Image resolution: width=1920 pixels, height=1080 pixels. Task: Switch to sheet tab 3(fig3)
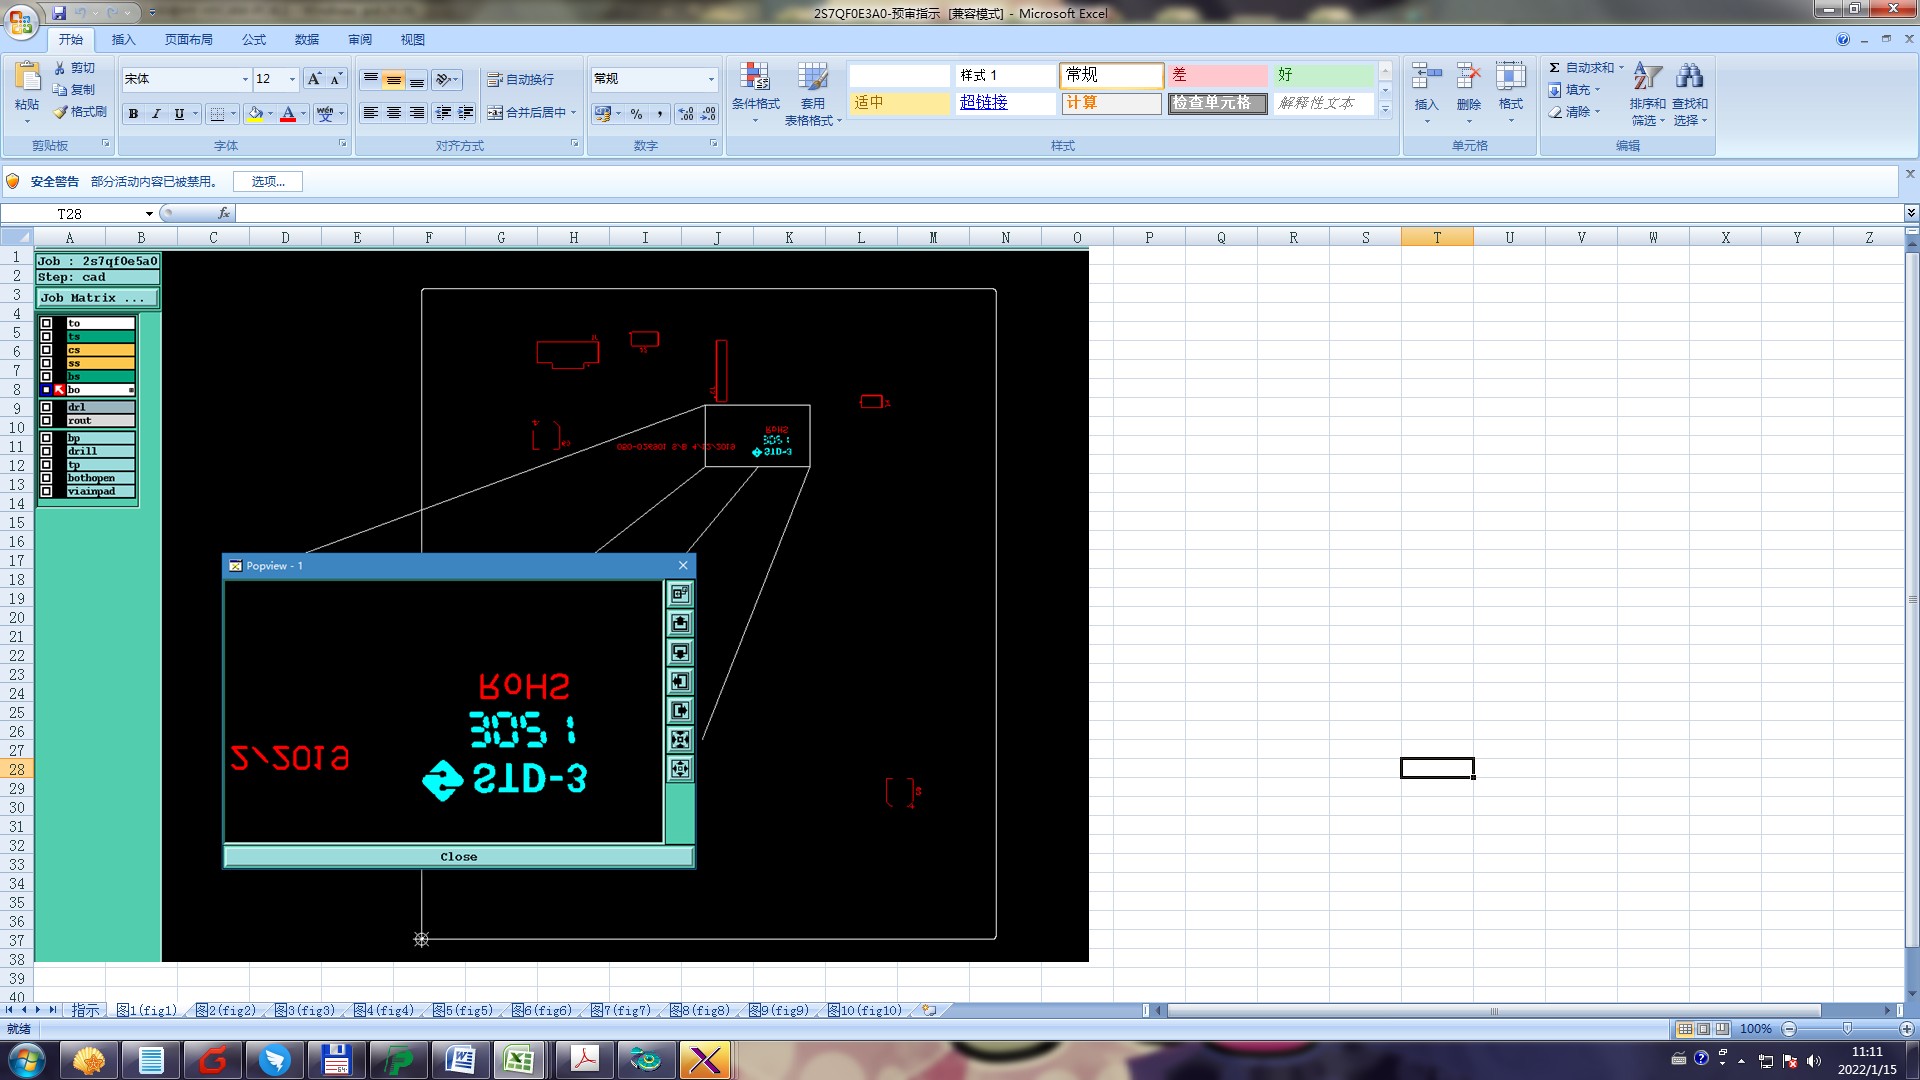(305, 1011)
